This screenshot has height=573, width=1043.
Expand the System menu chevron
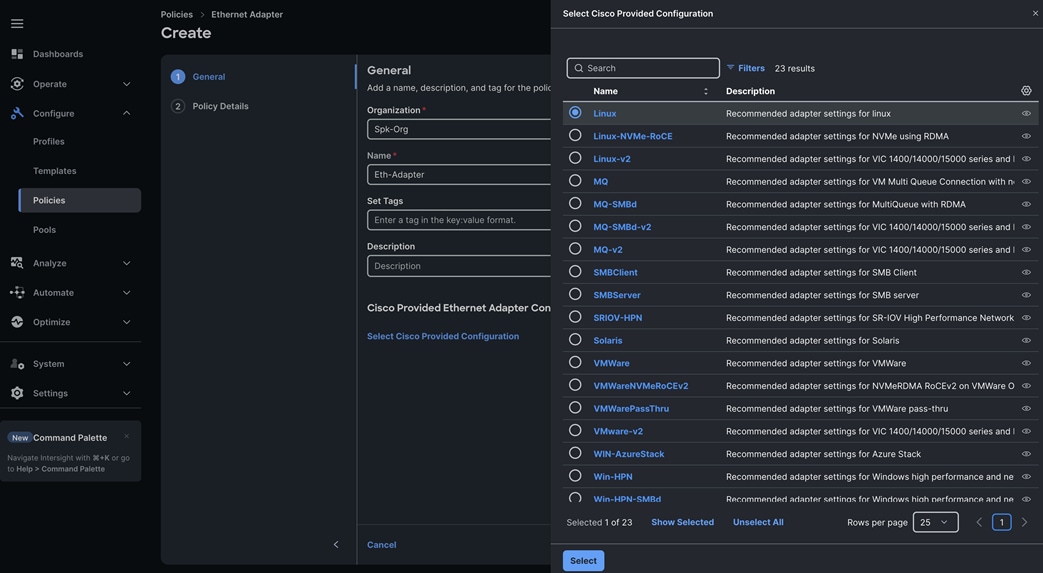(126, 363)
